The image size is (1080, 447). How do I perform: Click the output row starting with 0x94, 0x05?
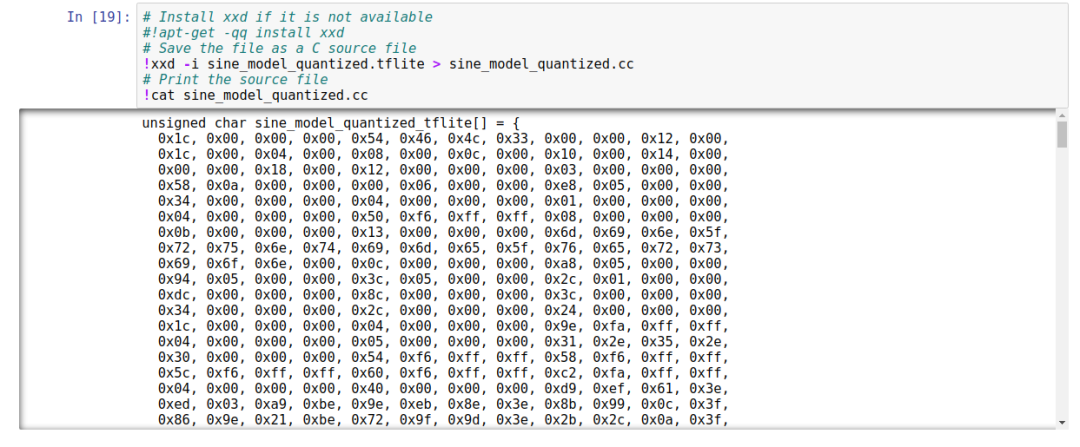(x=443, y=279)
